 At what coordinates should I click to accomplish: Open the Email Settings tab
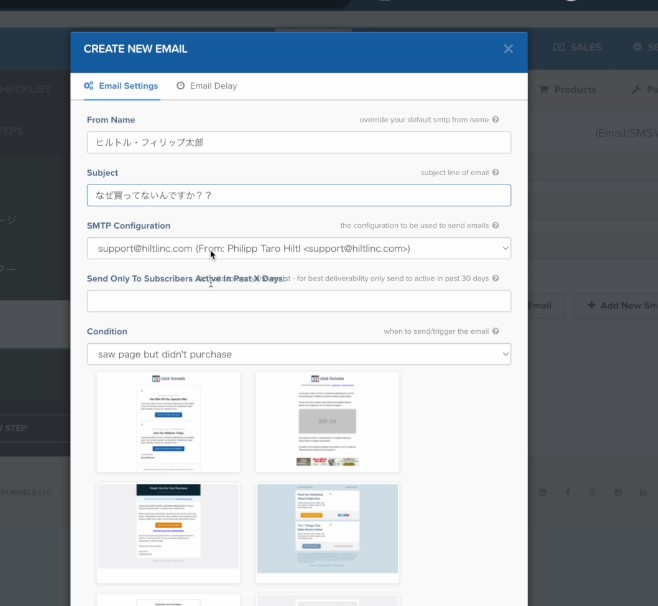(121, 86)
